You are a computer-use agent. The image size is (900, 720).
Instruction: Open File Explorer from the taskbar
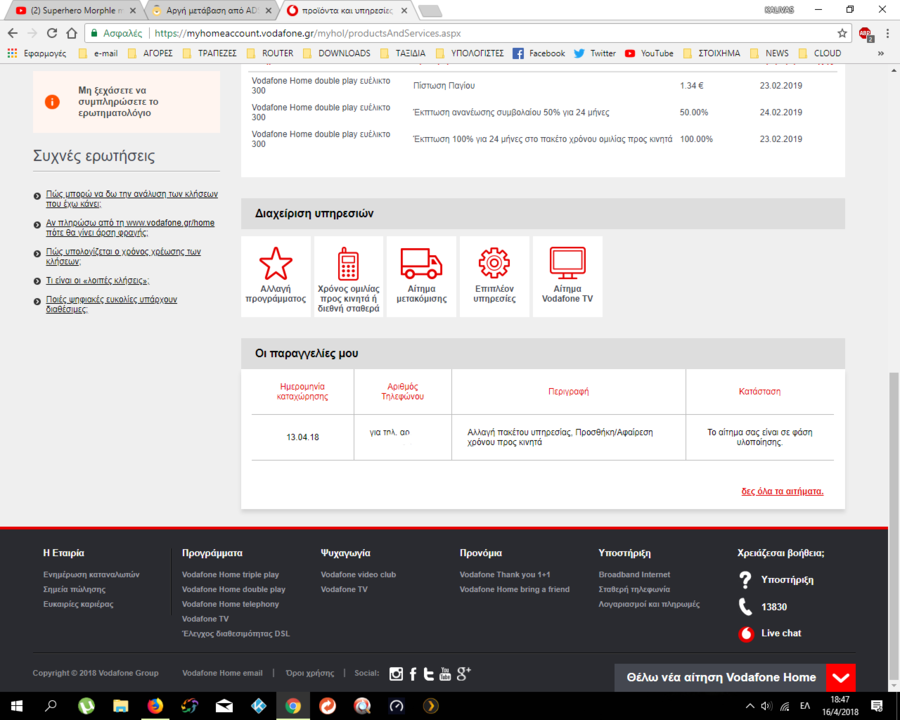click(x=121, y=706)
